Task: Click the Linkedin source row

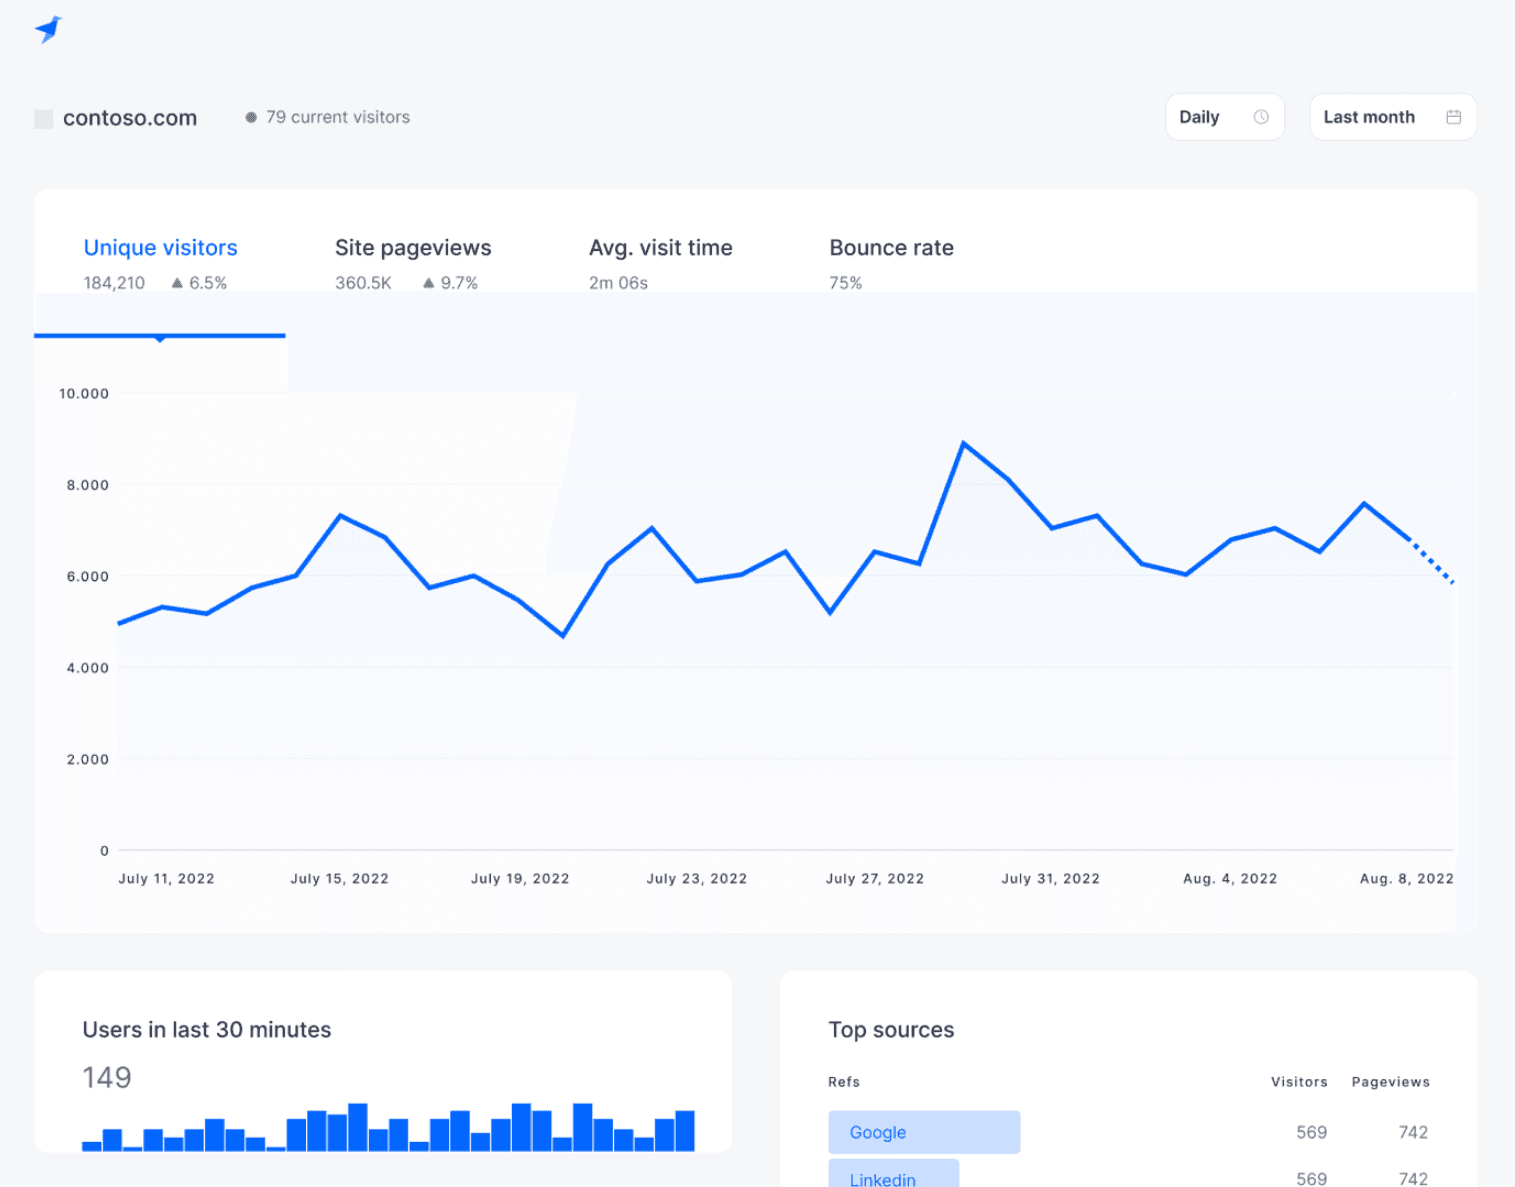Action: pos(1128,1174)
